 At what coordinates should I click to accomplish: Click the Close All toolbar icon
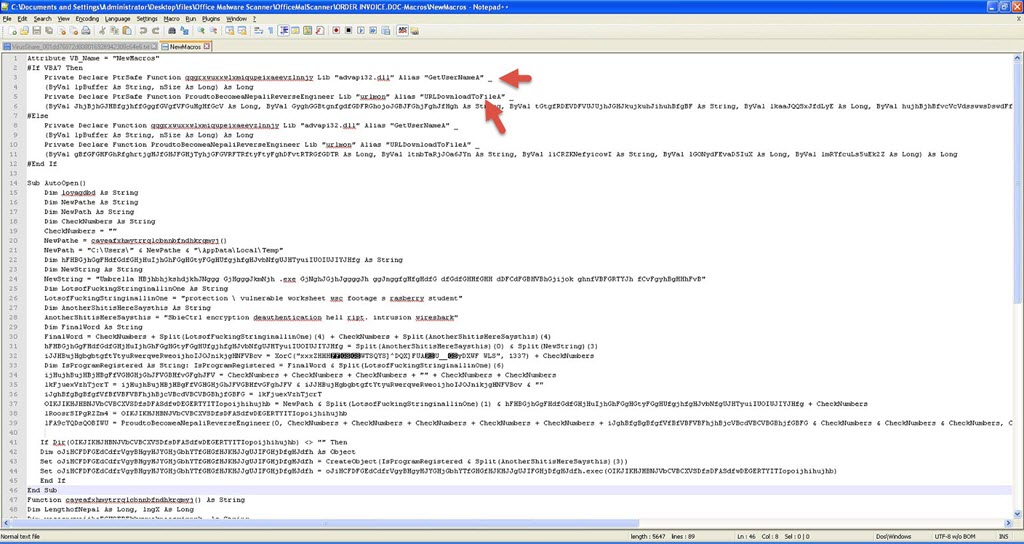[x=74, y=31]
